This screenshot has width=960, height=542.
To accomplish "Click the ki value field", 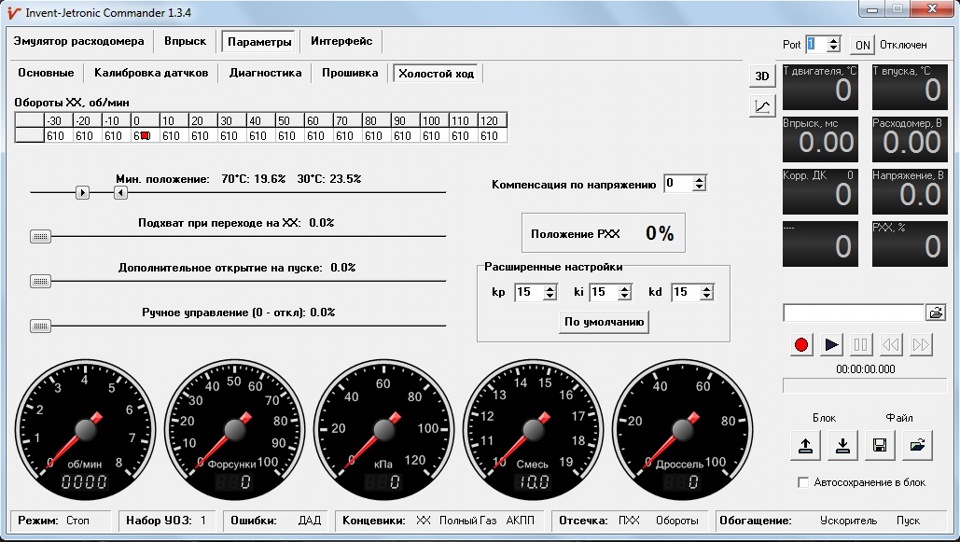I will (604, 292).
